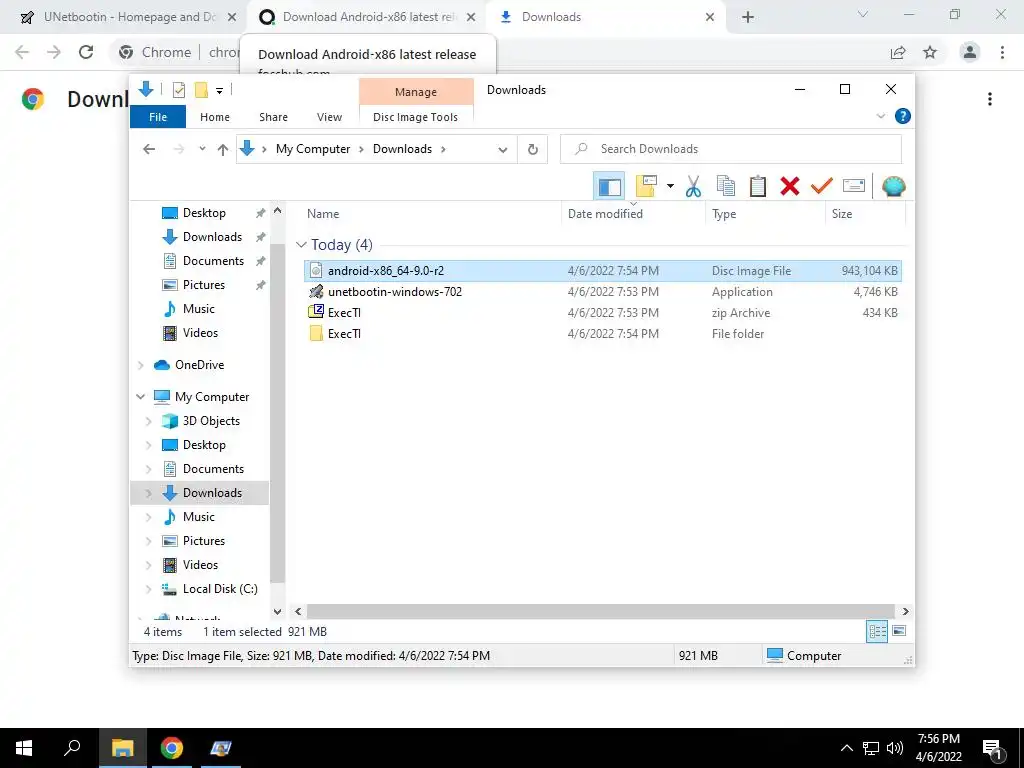Click the red X Delete icon
This screenshot has width=1024, height=768.
(790, 186)
